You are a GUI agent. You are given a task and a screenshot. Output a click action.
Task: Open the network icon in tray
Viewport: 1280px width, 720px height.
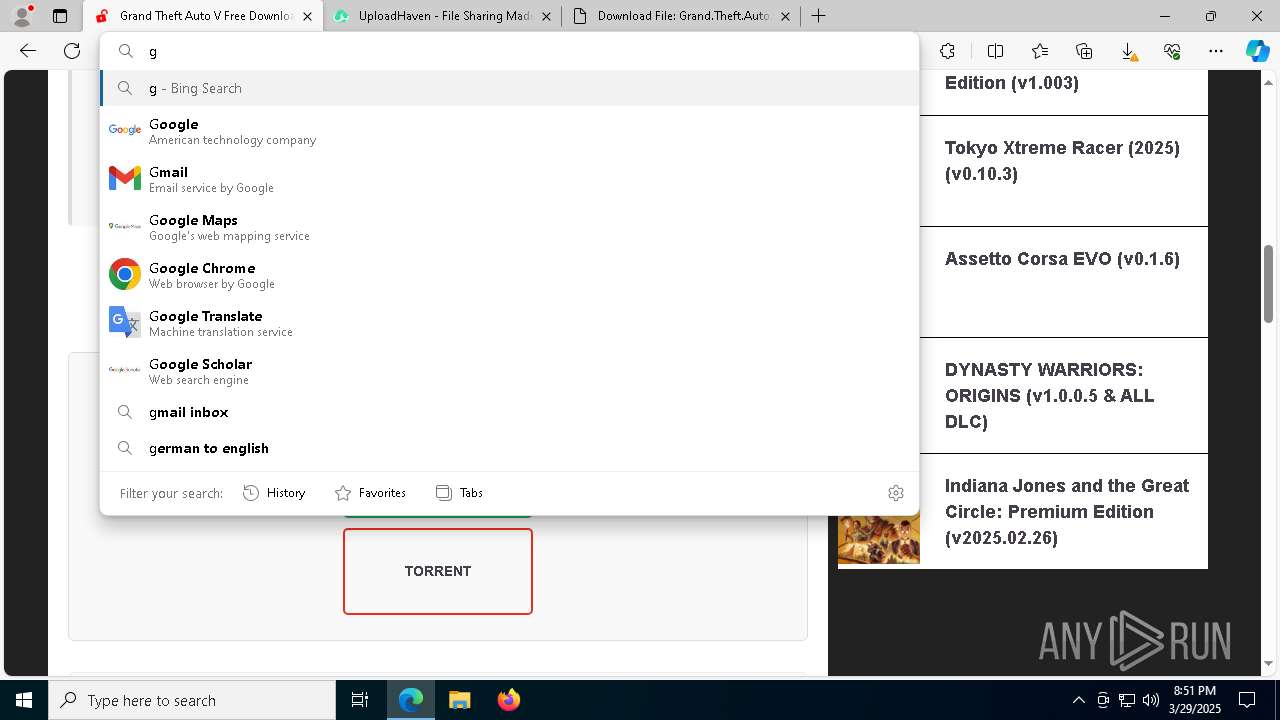pos(1127,700)
